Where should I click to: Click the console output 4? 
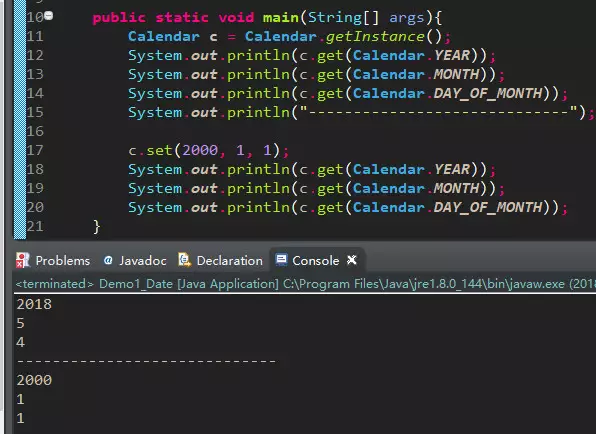21,342
